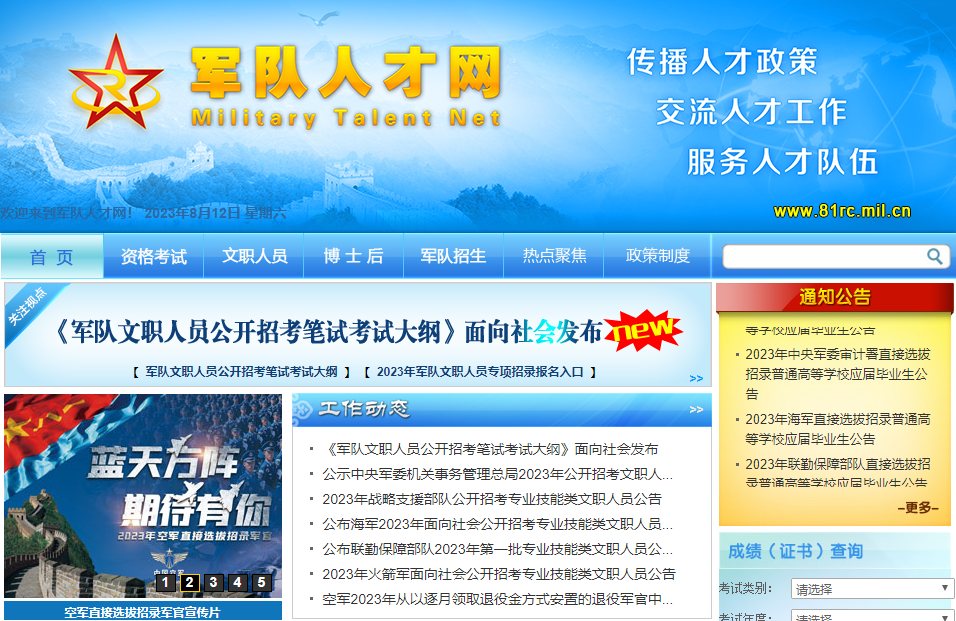This screenshot has height=621, width=956.
Task: Open the 资格考试 navigation tab
Action: point(154,257)
